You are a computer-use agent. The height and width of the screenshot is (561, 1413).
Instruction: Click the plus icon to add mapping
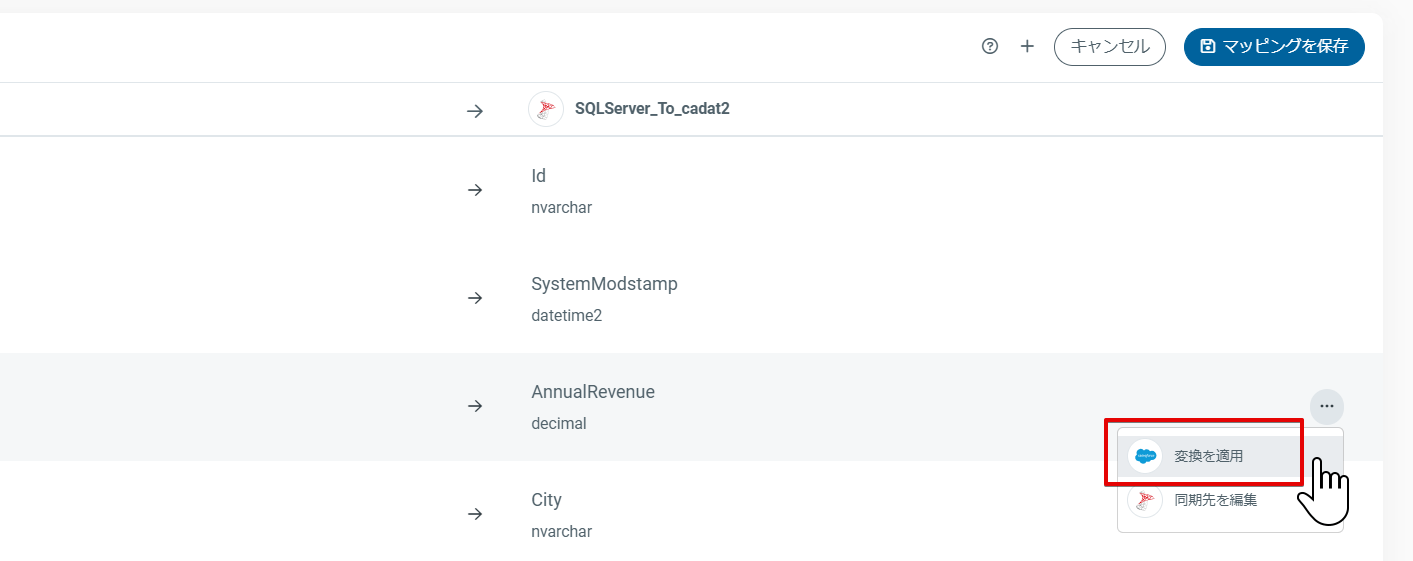[1027, 46]
